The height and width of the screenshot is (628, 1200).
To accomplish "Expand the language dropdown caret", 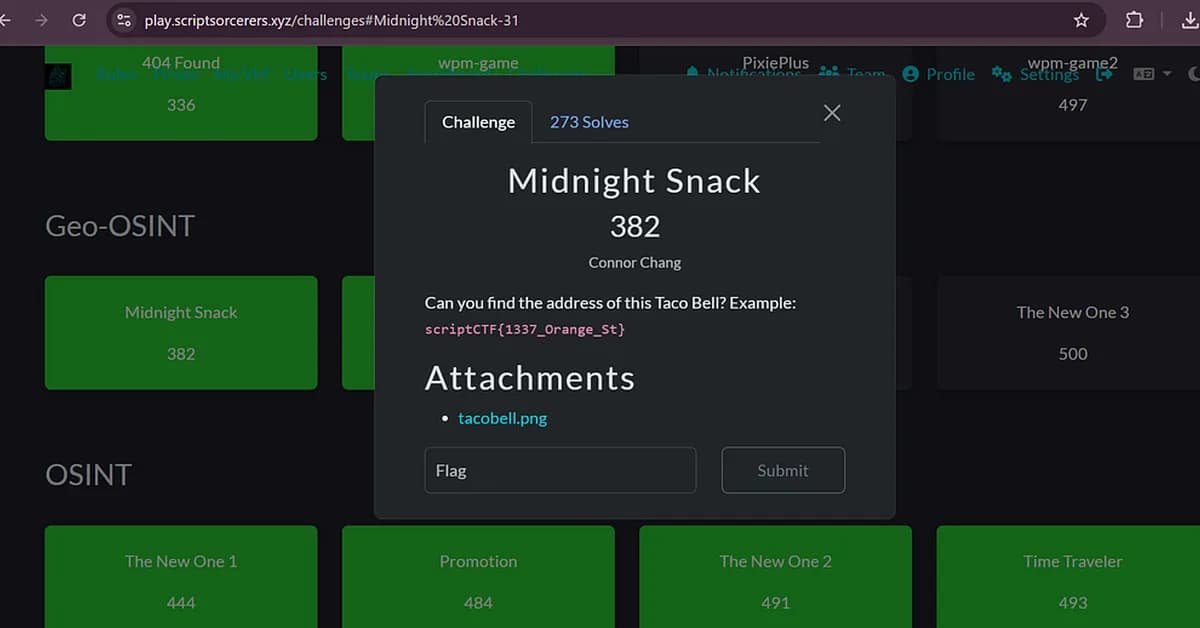I will pyautogui.click(x=1166, y=74).
